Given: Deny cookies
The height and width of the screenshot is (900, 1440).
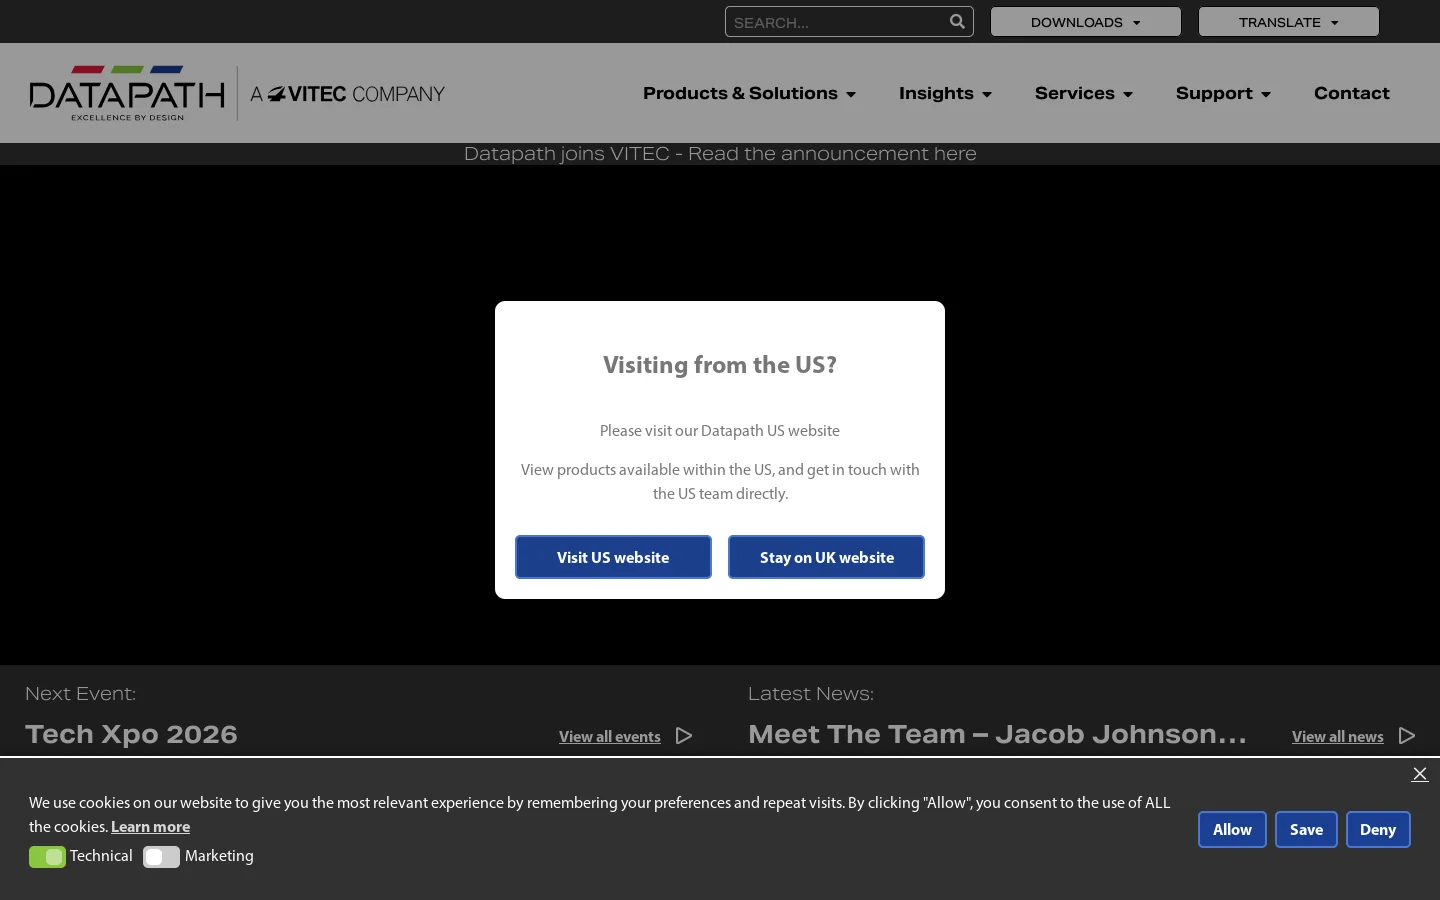Looking at the screenshot, I should click(1378, 829).
